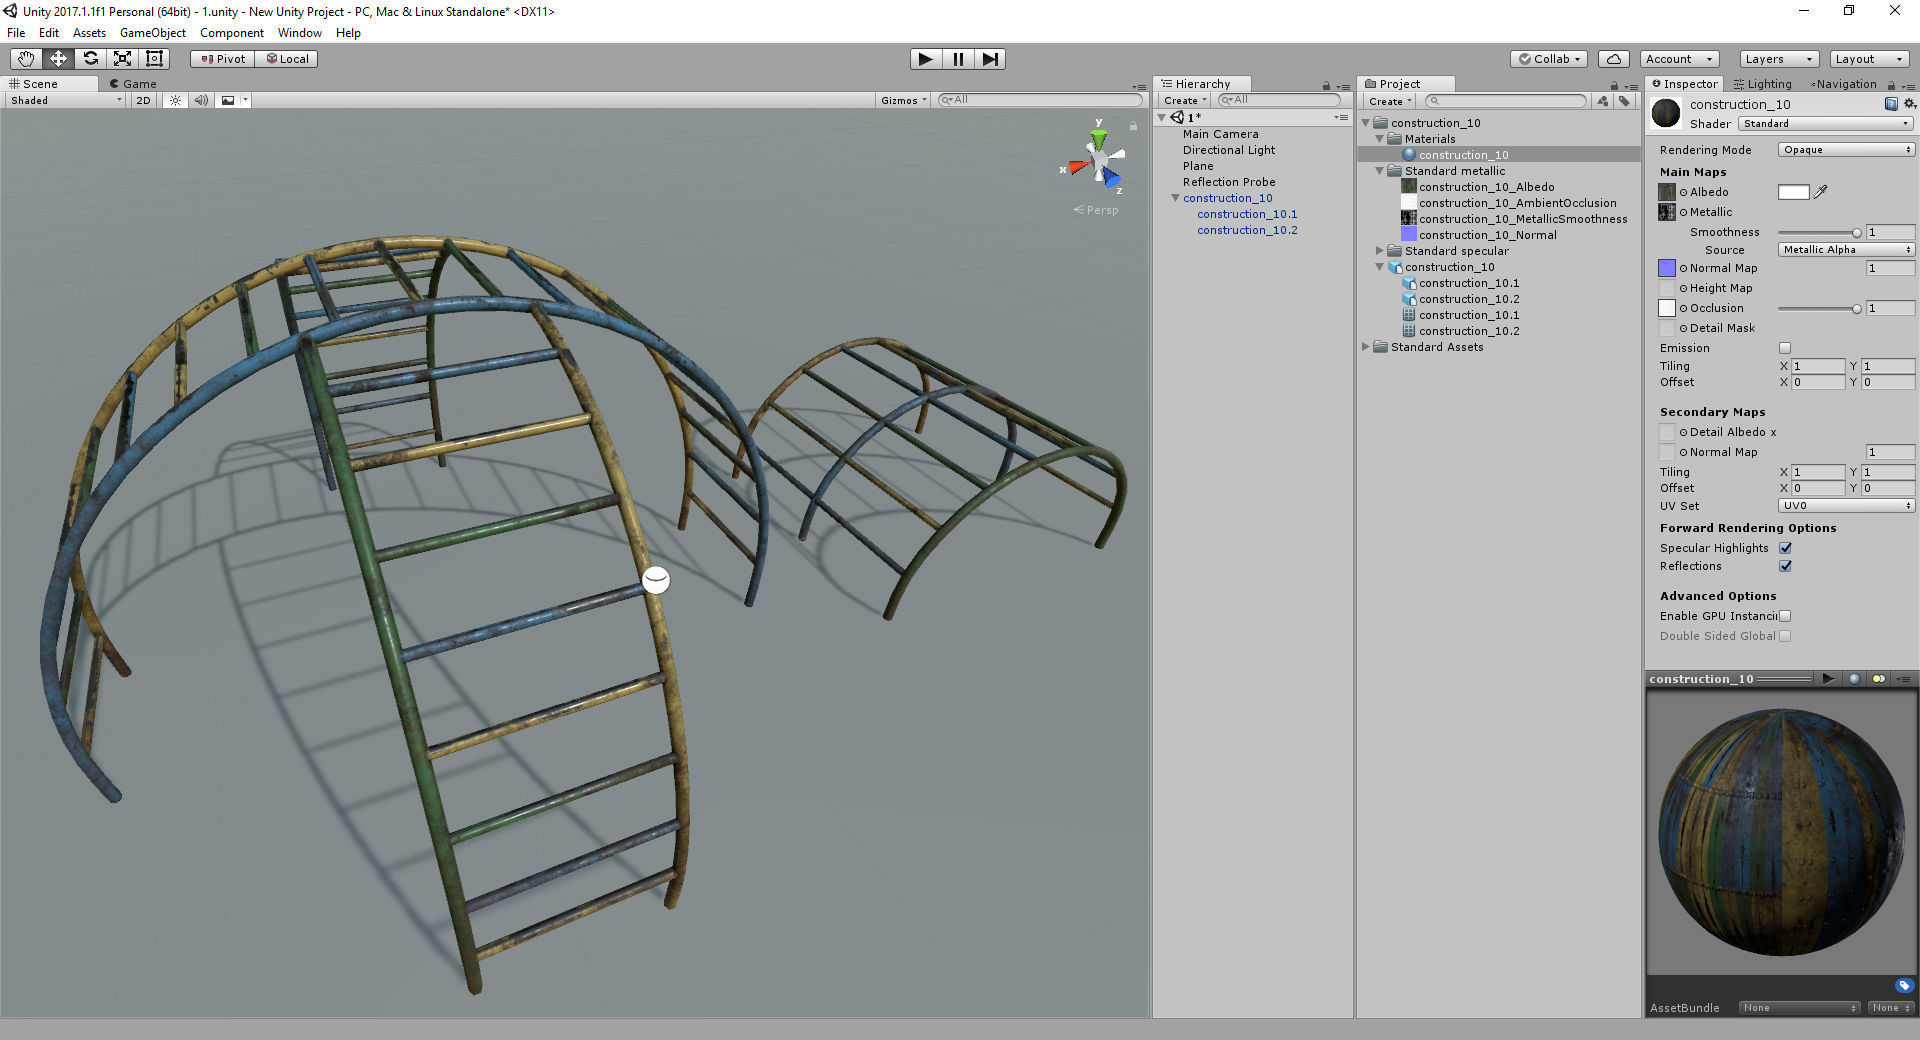Screen dimensions: 1920x1040
Task: Adjust the Occlusion slider
Action: pos(1819,308)
